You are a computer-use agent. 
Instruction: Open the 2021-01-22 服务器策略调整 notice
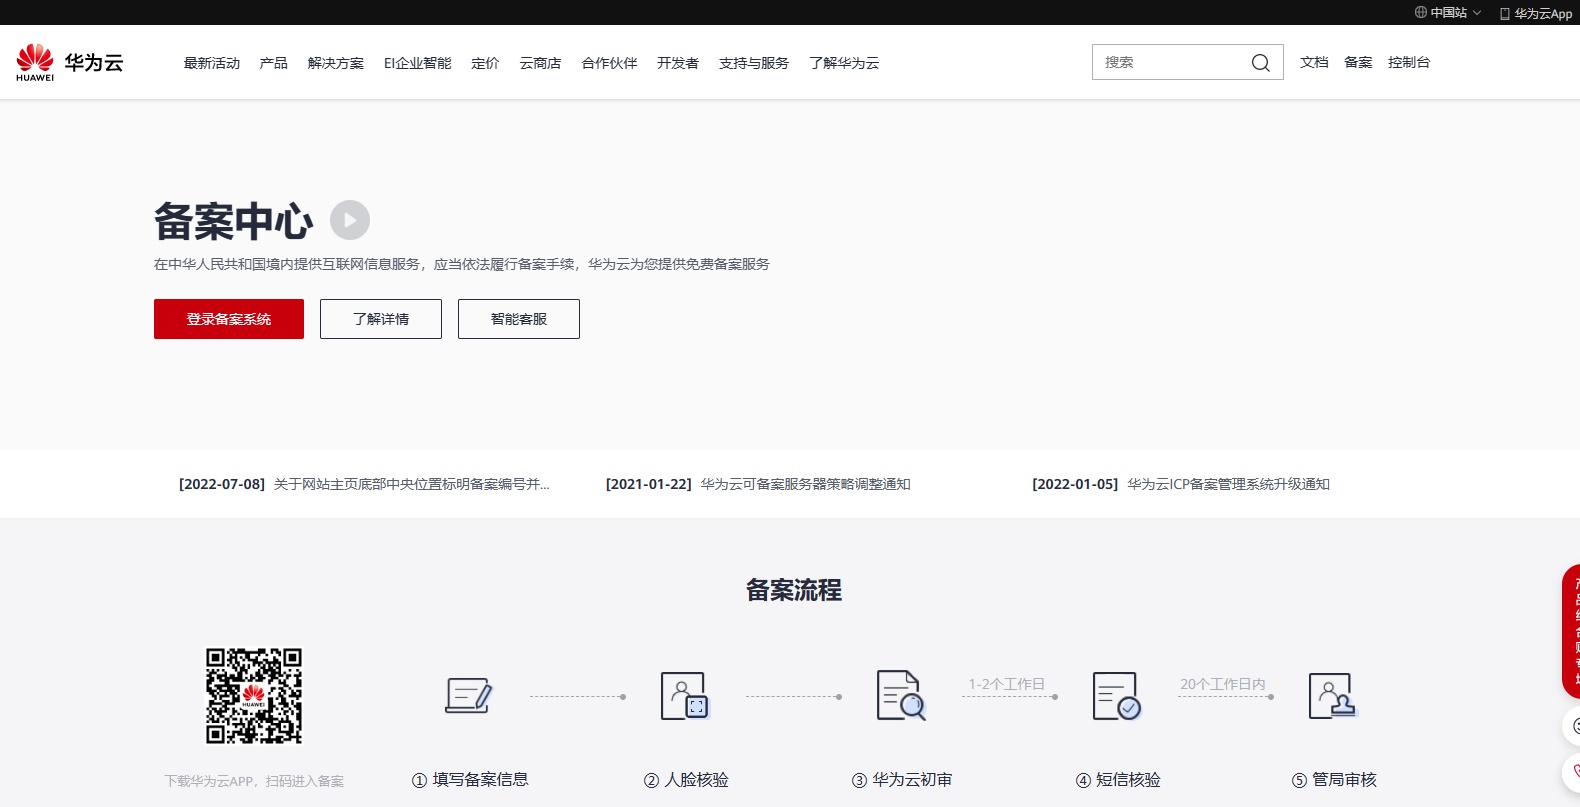(x=758, y=484)
